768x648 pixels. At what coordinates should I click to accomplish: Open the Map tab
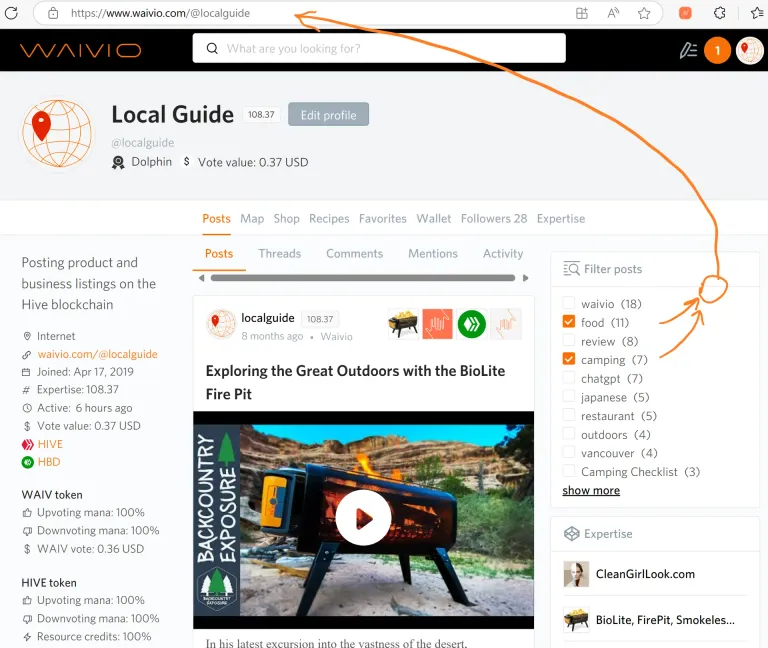(252, 218)
